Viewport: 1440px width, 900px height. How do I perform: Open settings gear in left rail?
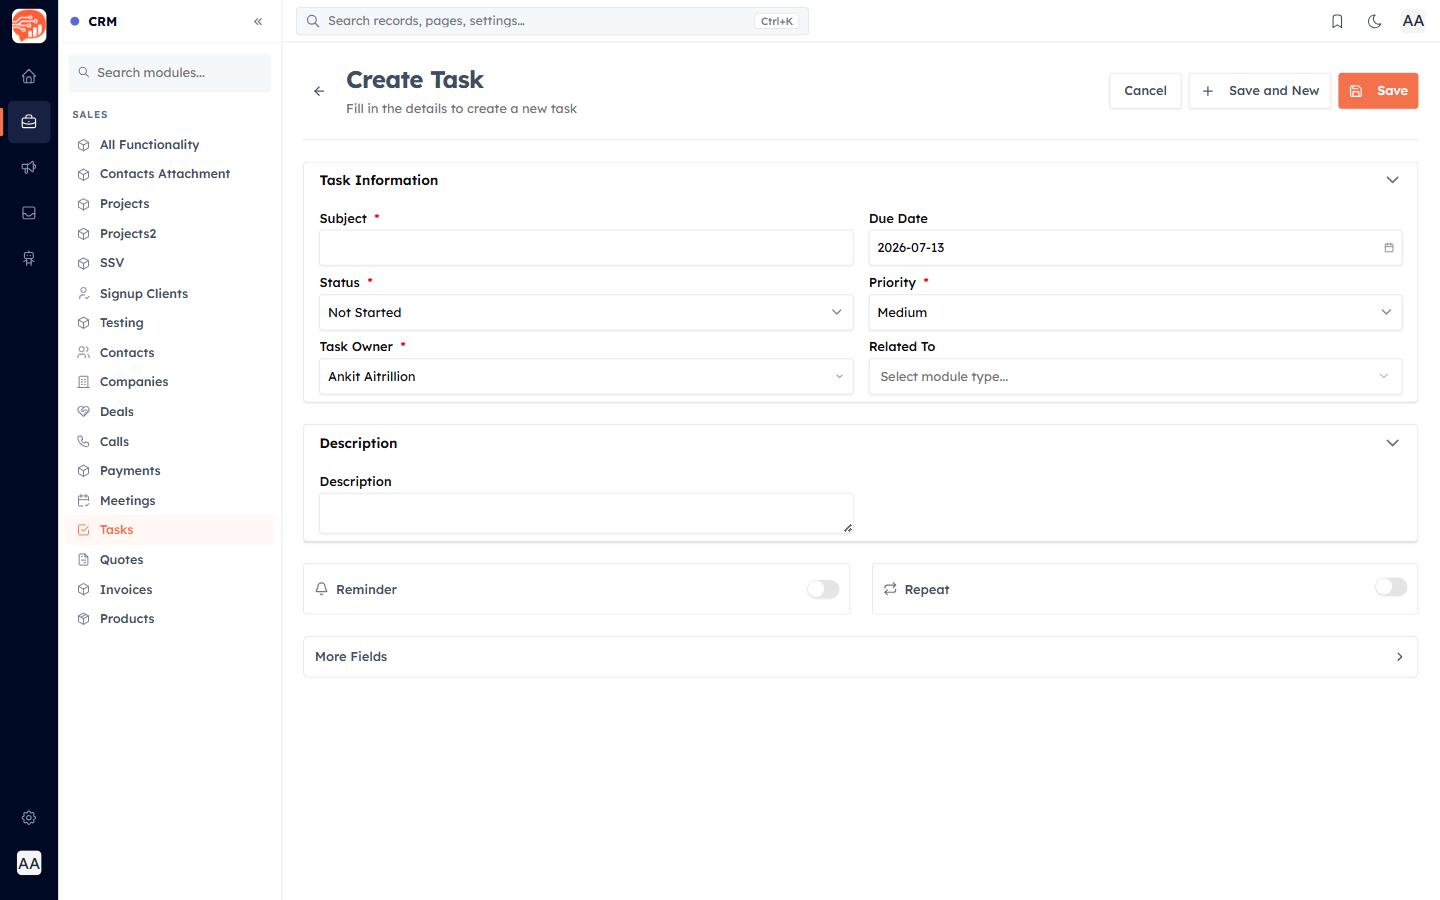29,817
